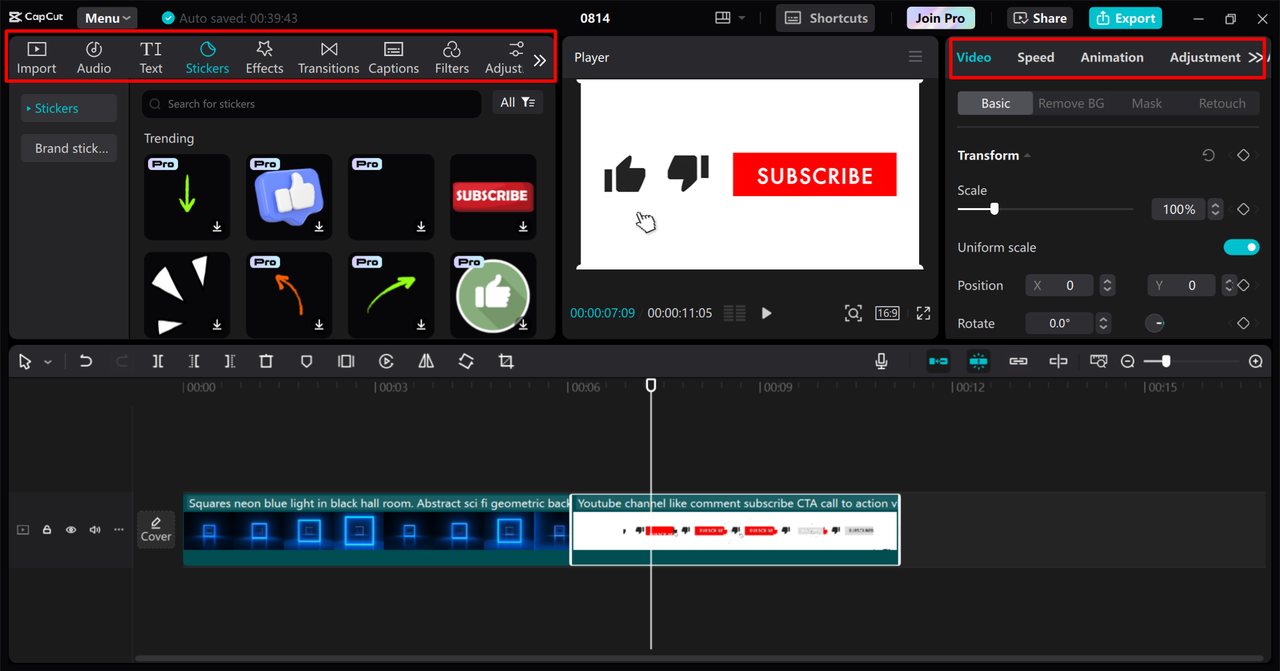Click the Search for stickers field

tap(311, 103)
